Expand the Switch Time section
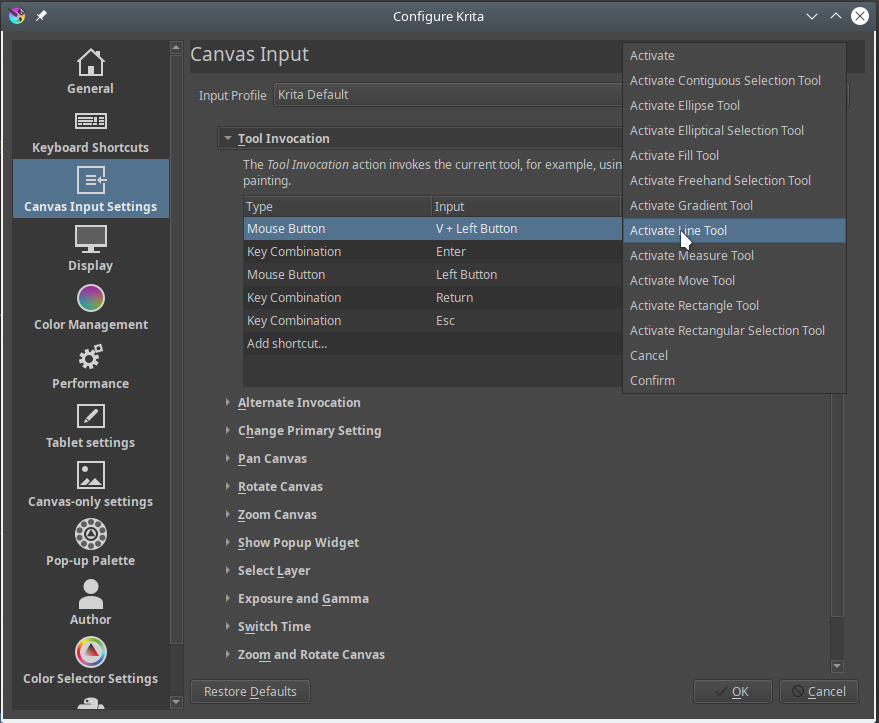The height and width of the screenshot is (723, 879). tap(228, 626)
